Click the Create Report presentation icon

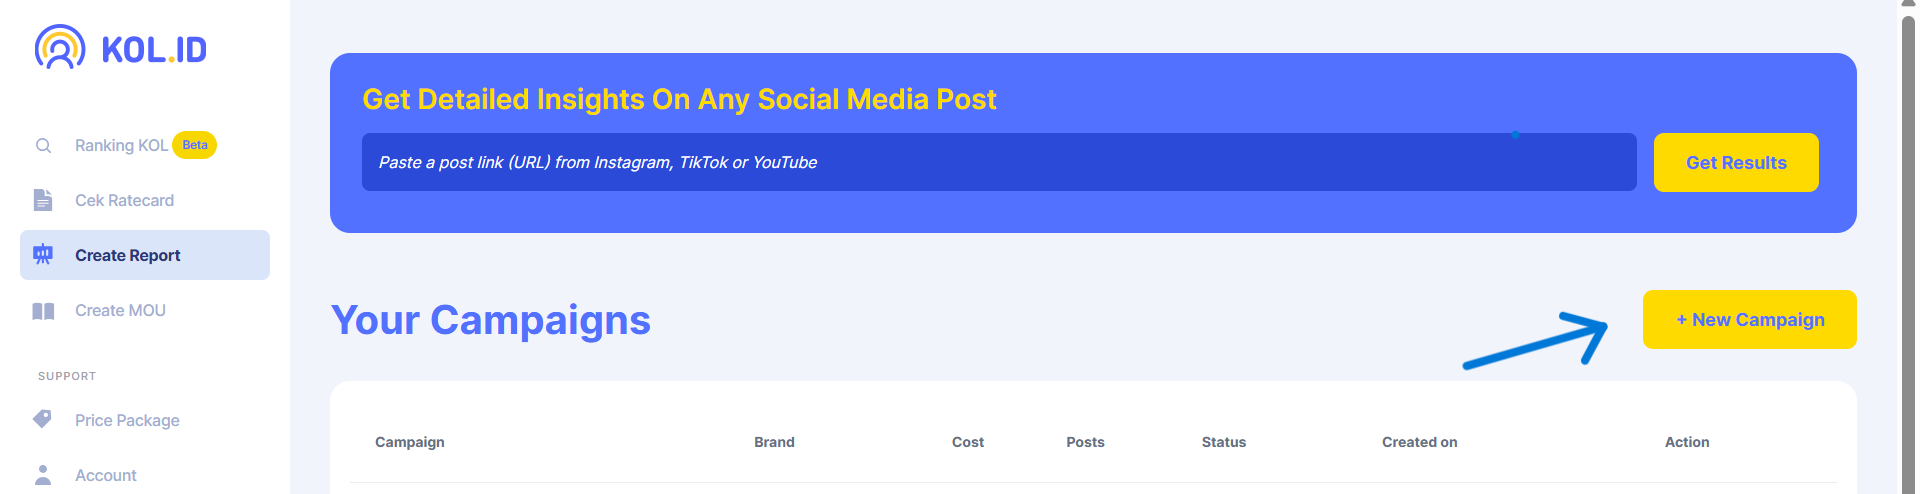pyautogui.click(x=43, y=255)
